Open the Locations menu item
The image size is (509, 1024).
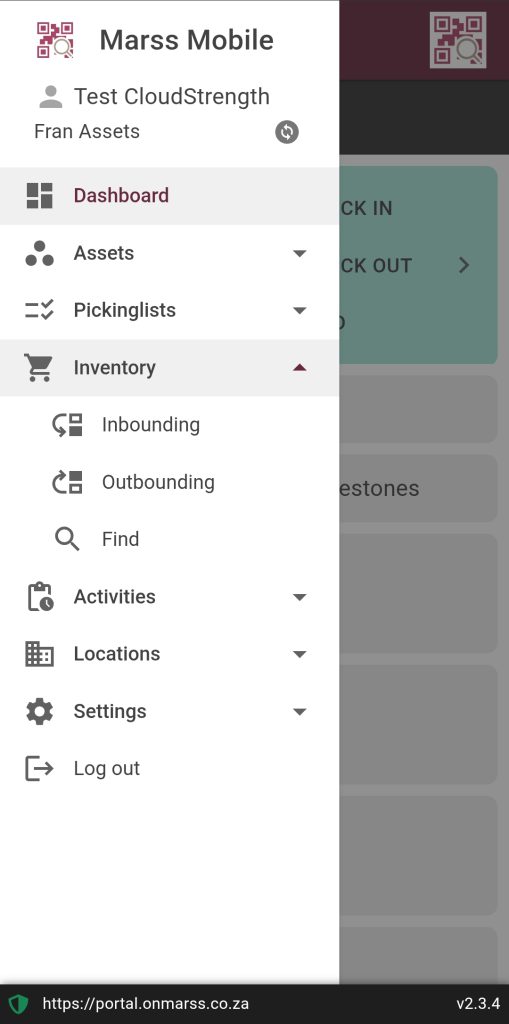169,654
